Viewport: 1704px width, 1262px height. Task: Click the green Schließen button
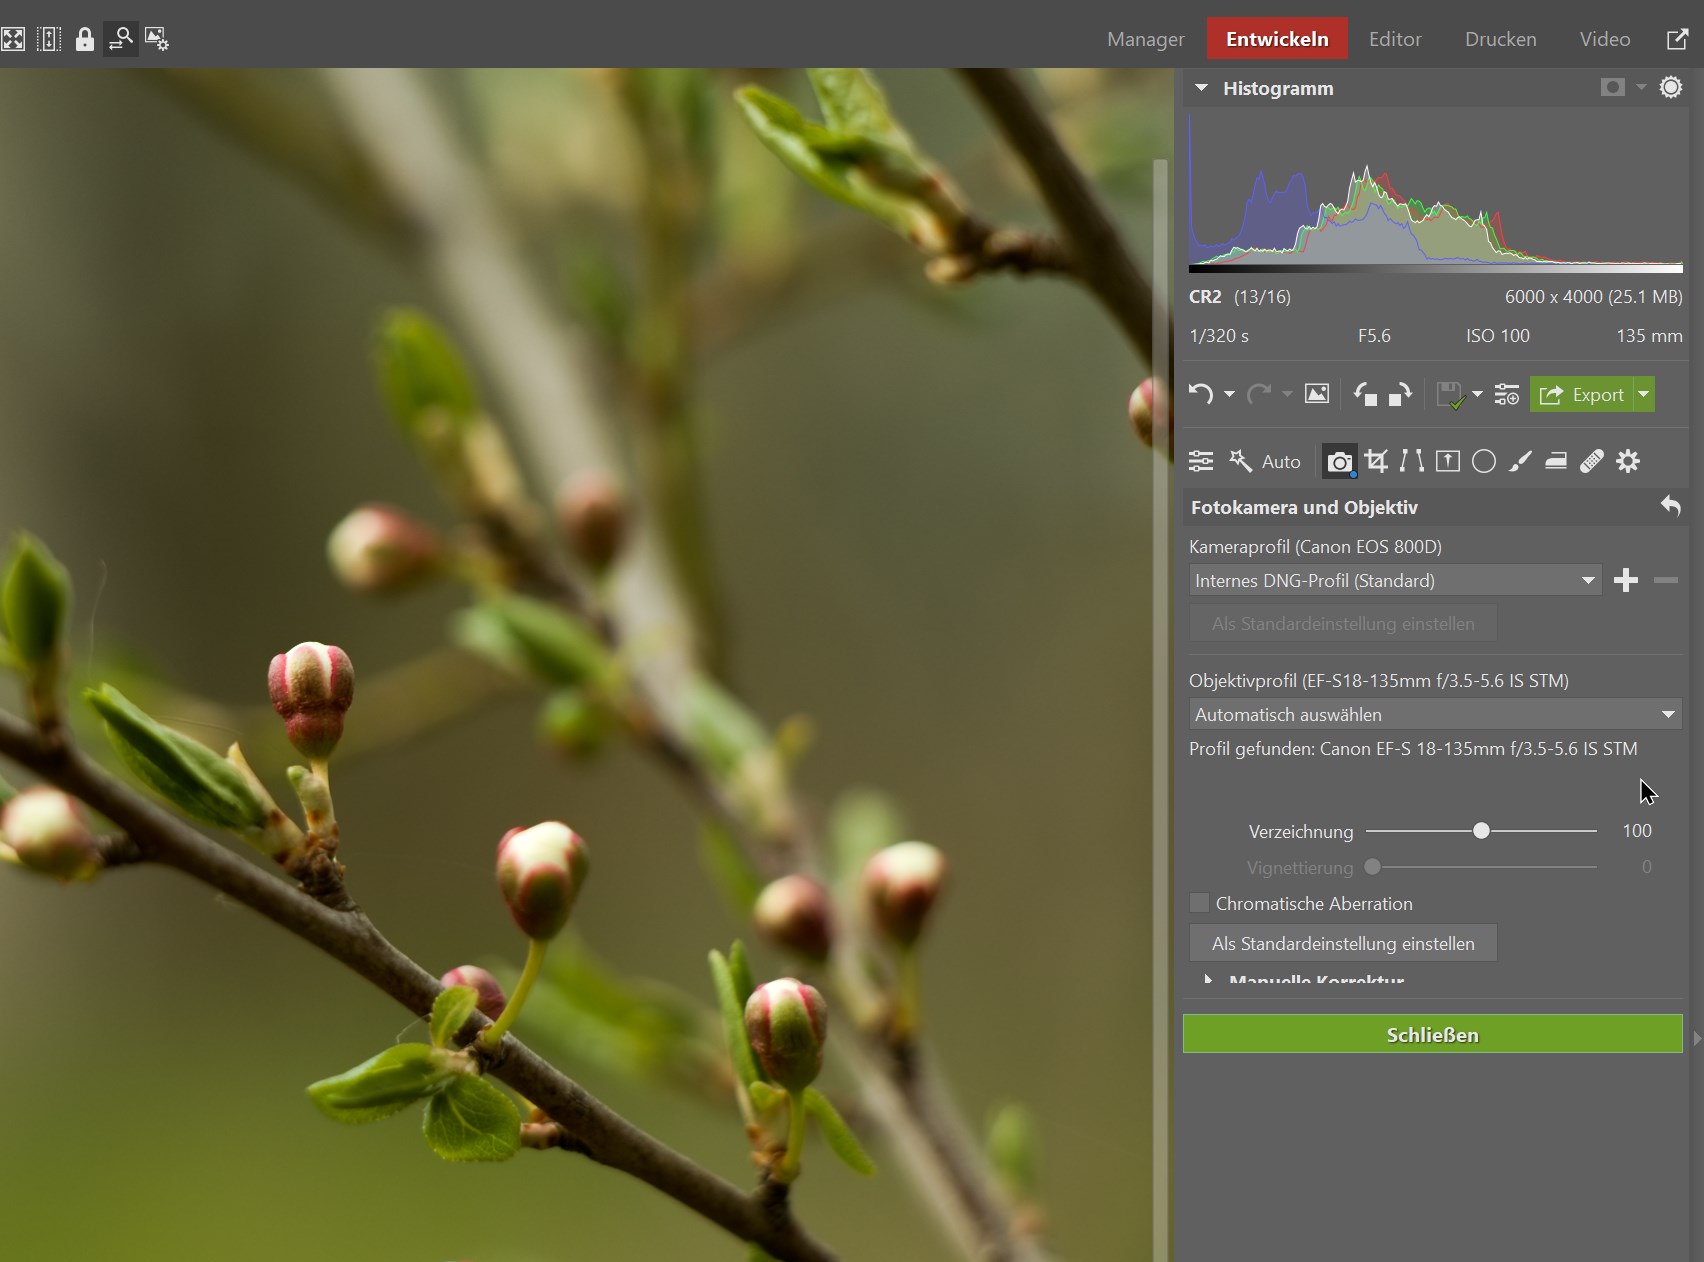1432,1035
